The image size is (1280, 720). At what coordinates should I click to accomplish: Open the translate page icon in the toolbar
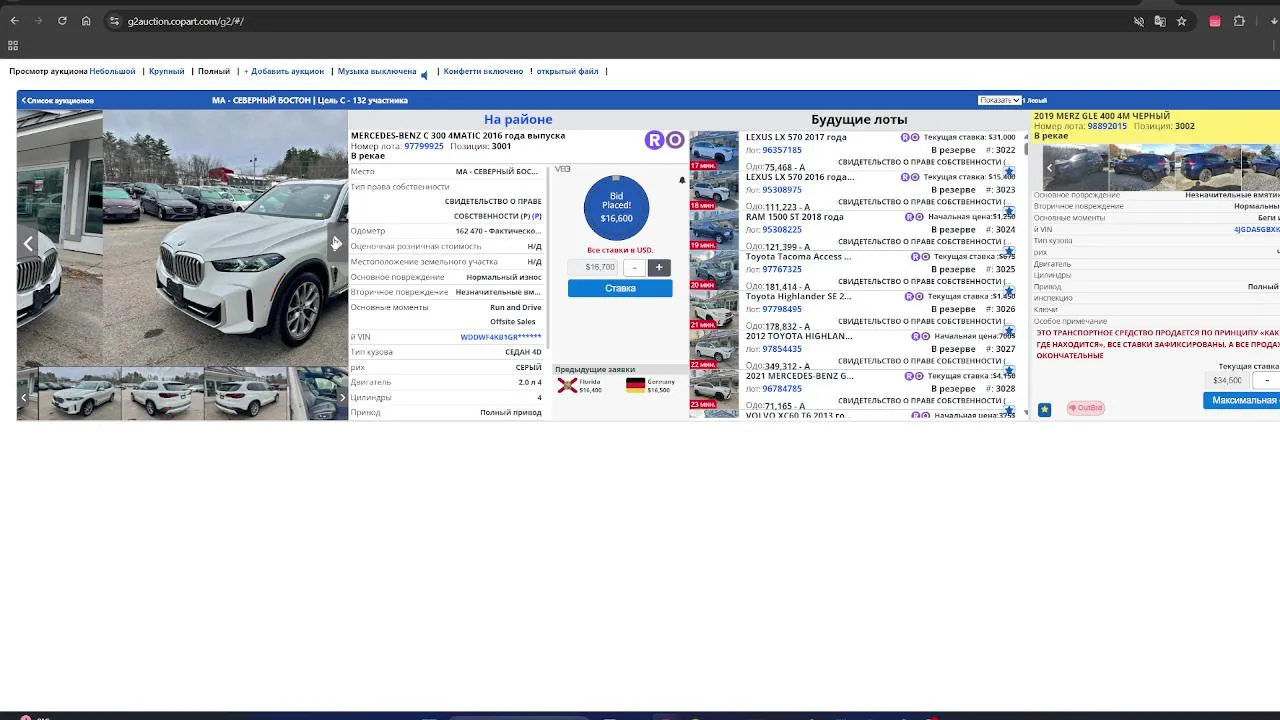pyautogui.click(x=1160, y=21)
